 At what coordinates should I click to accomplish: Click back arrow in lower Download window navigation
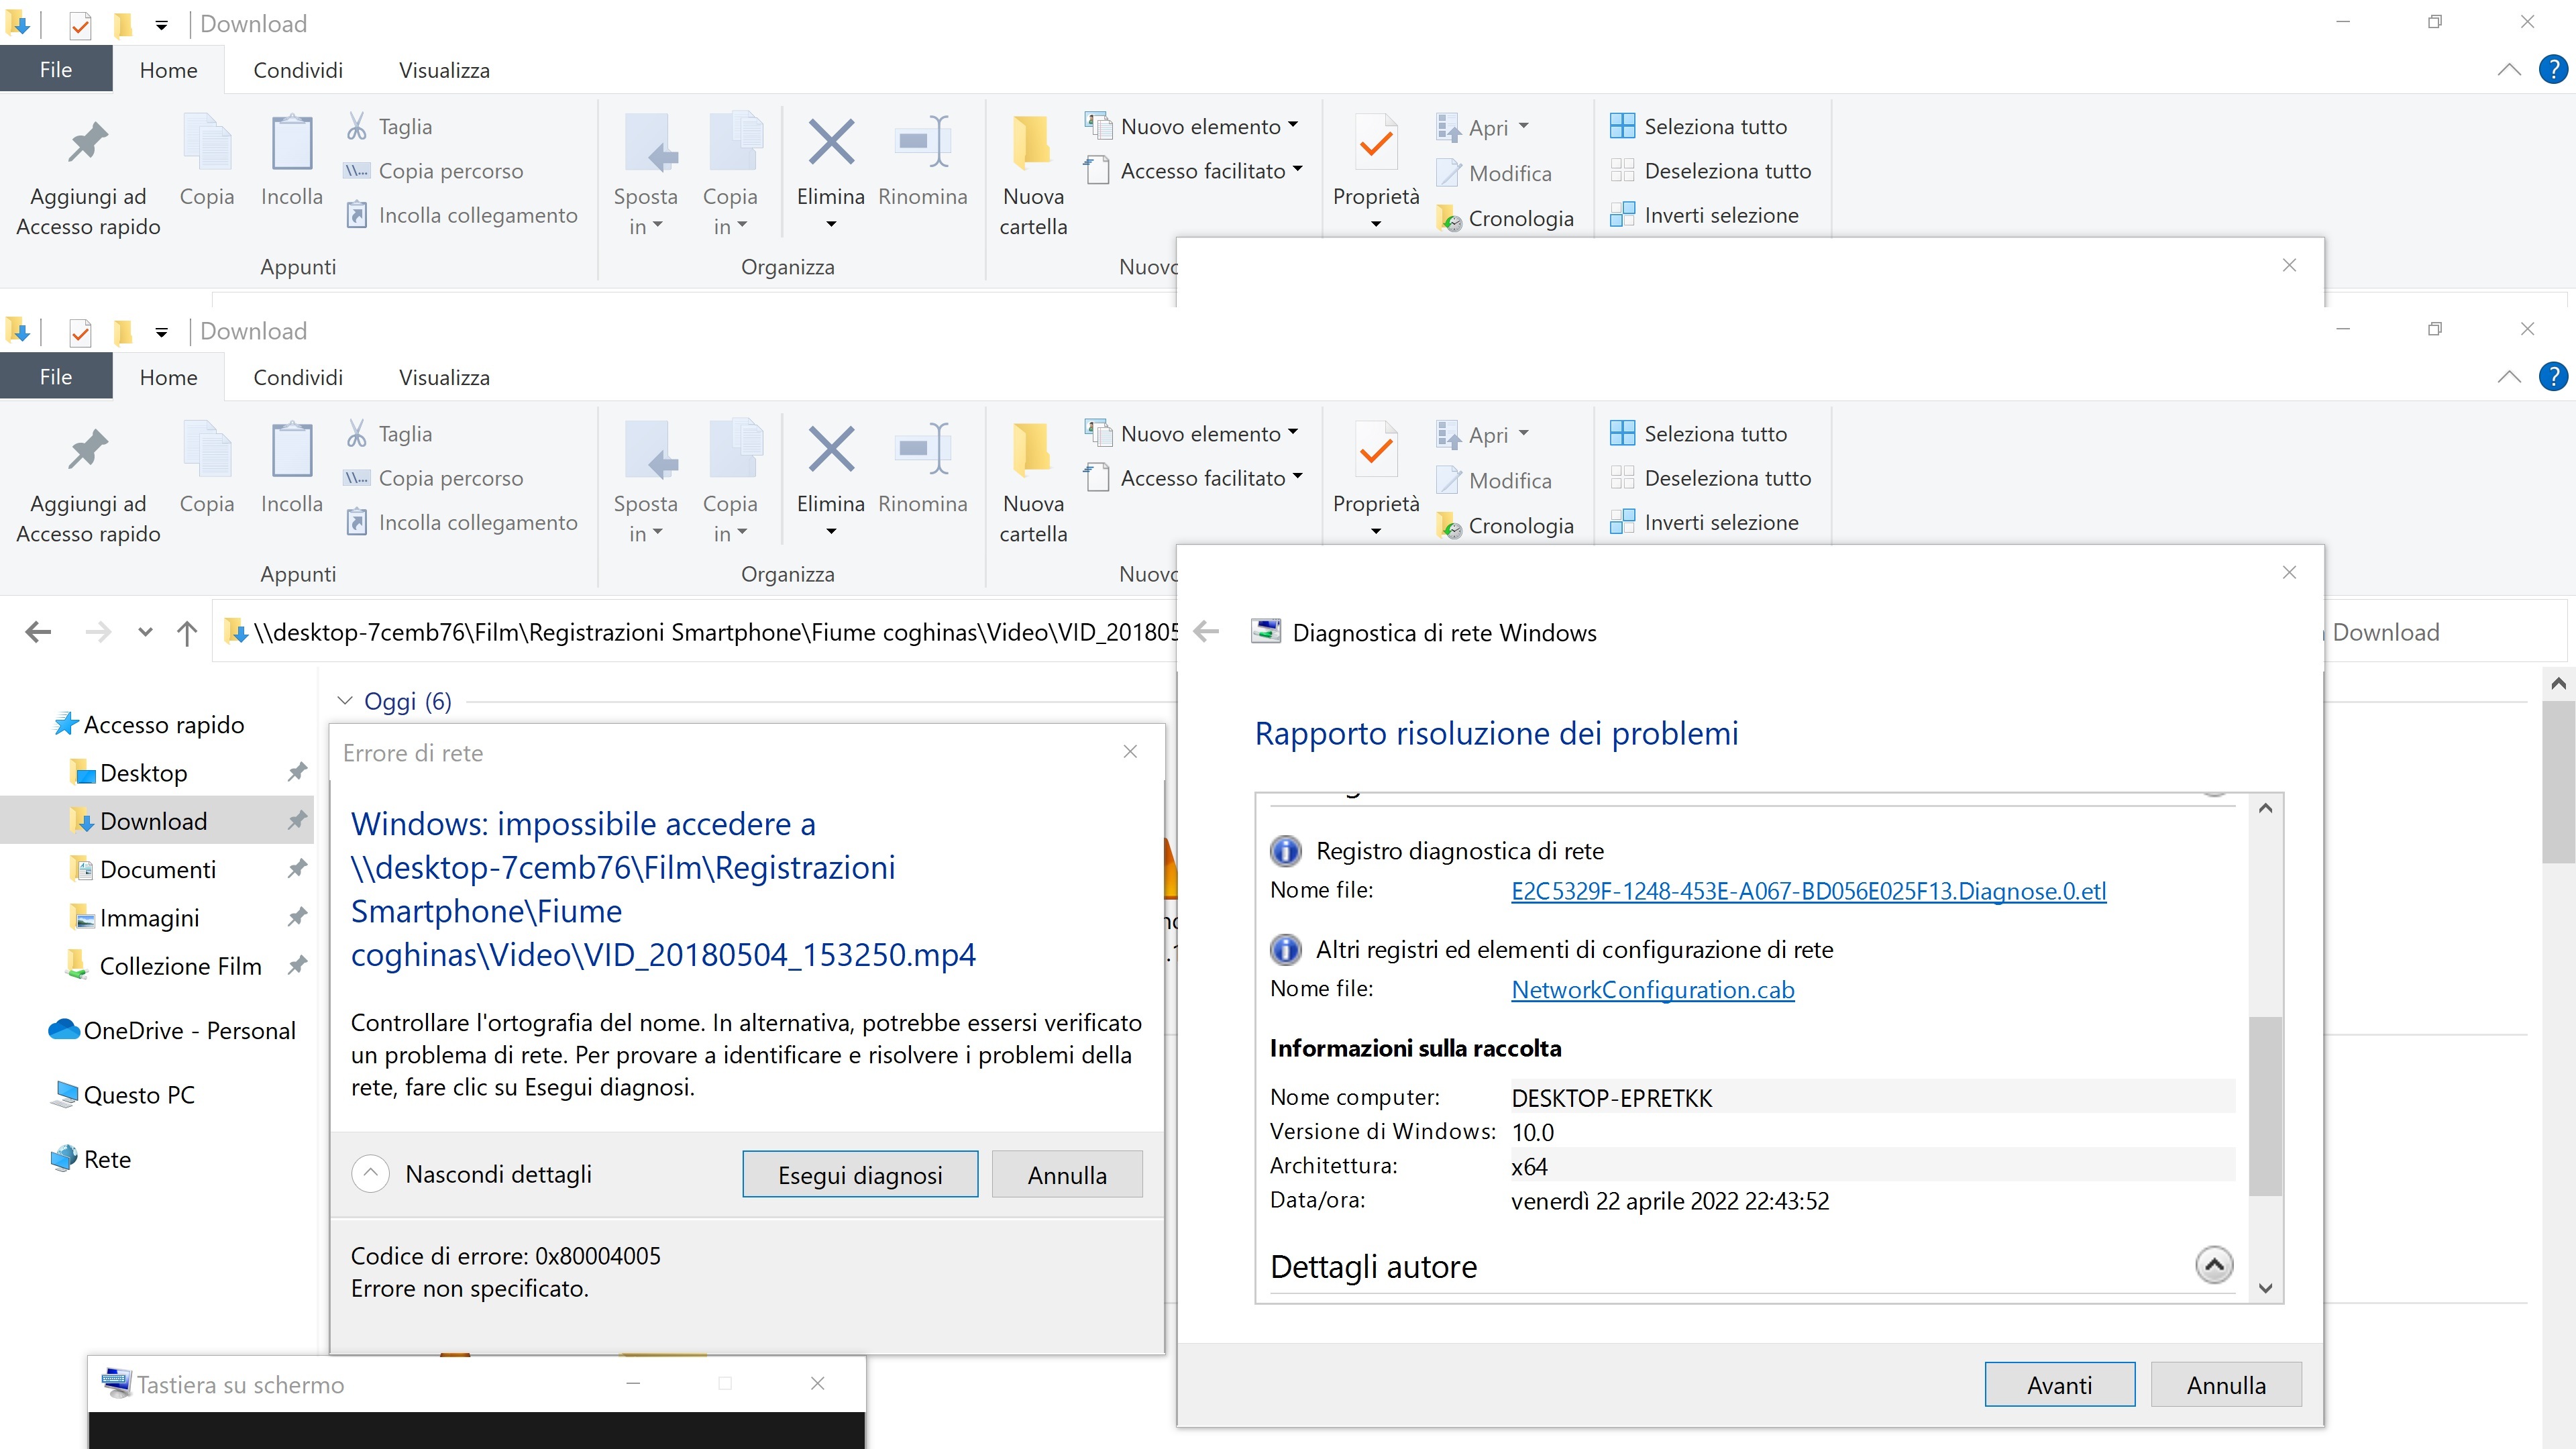point(38,632)
